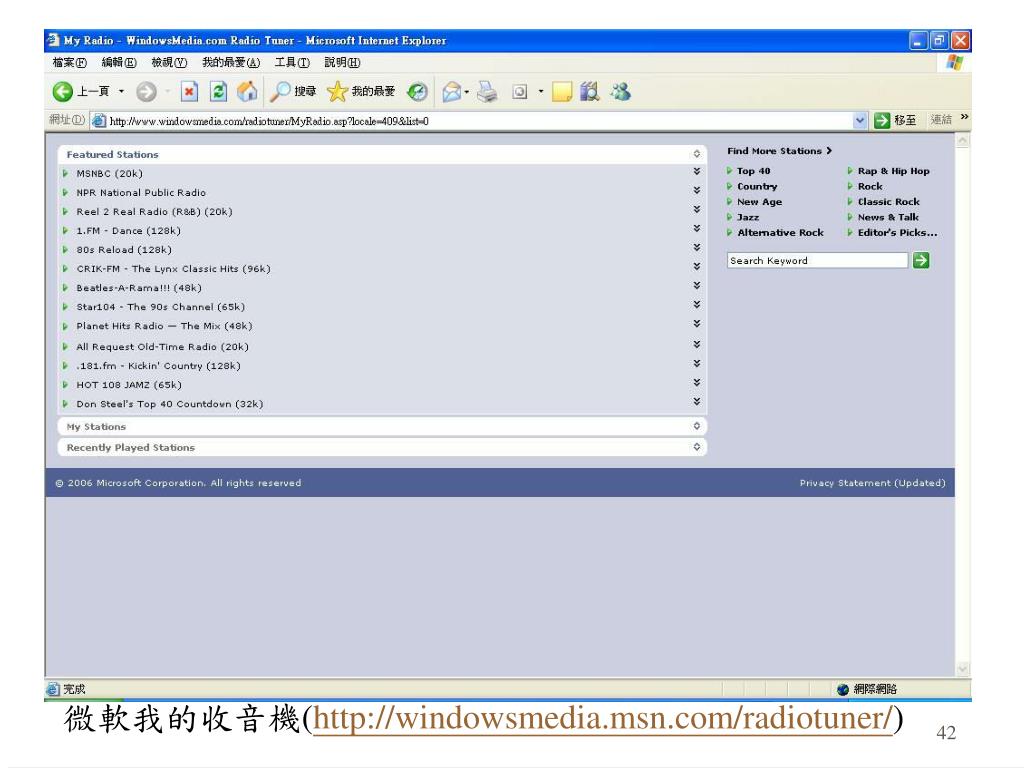Open the 檢視(V) View menu
Image resolution: width=1024 pixels, height=768 pixels.
(169, 63)
